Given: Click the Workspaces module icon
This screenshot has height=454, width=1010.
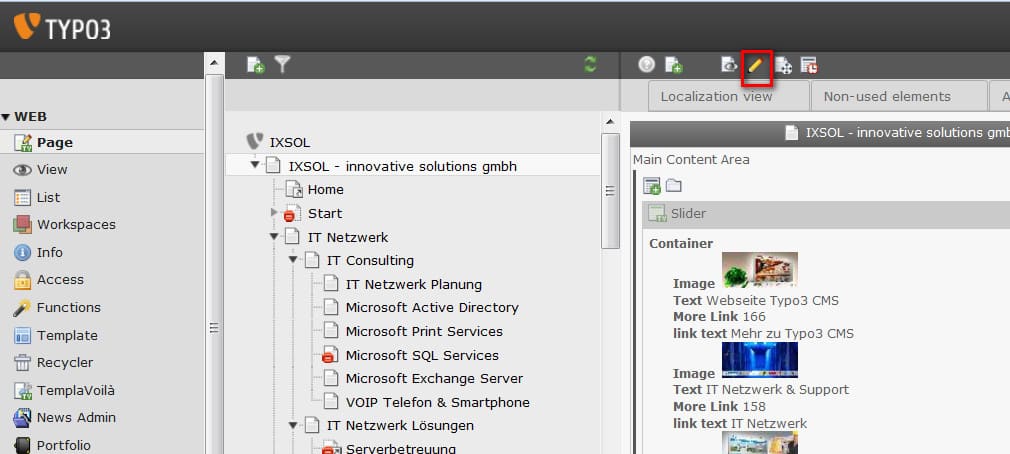Looking at the screenshot, I should tap(23, 225).
